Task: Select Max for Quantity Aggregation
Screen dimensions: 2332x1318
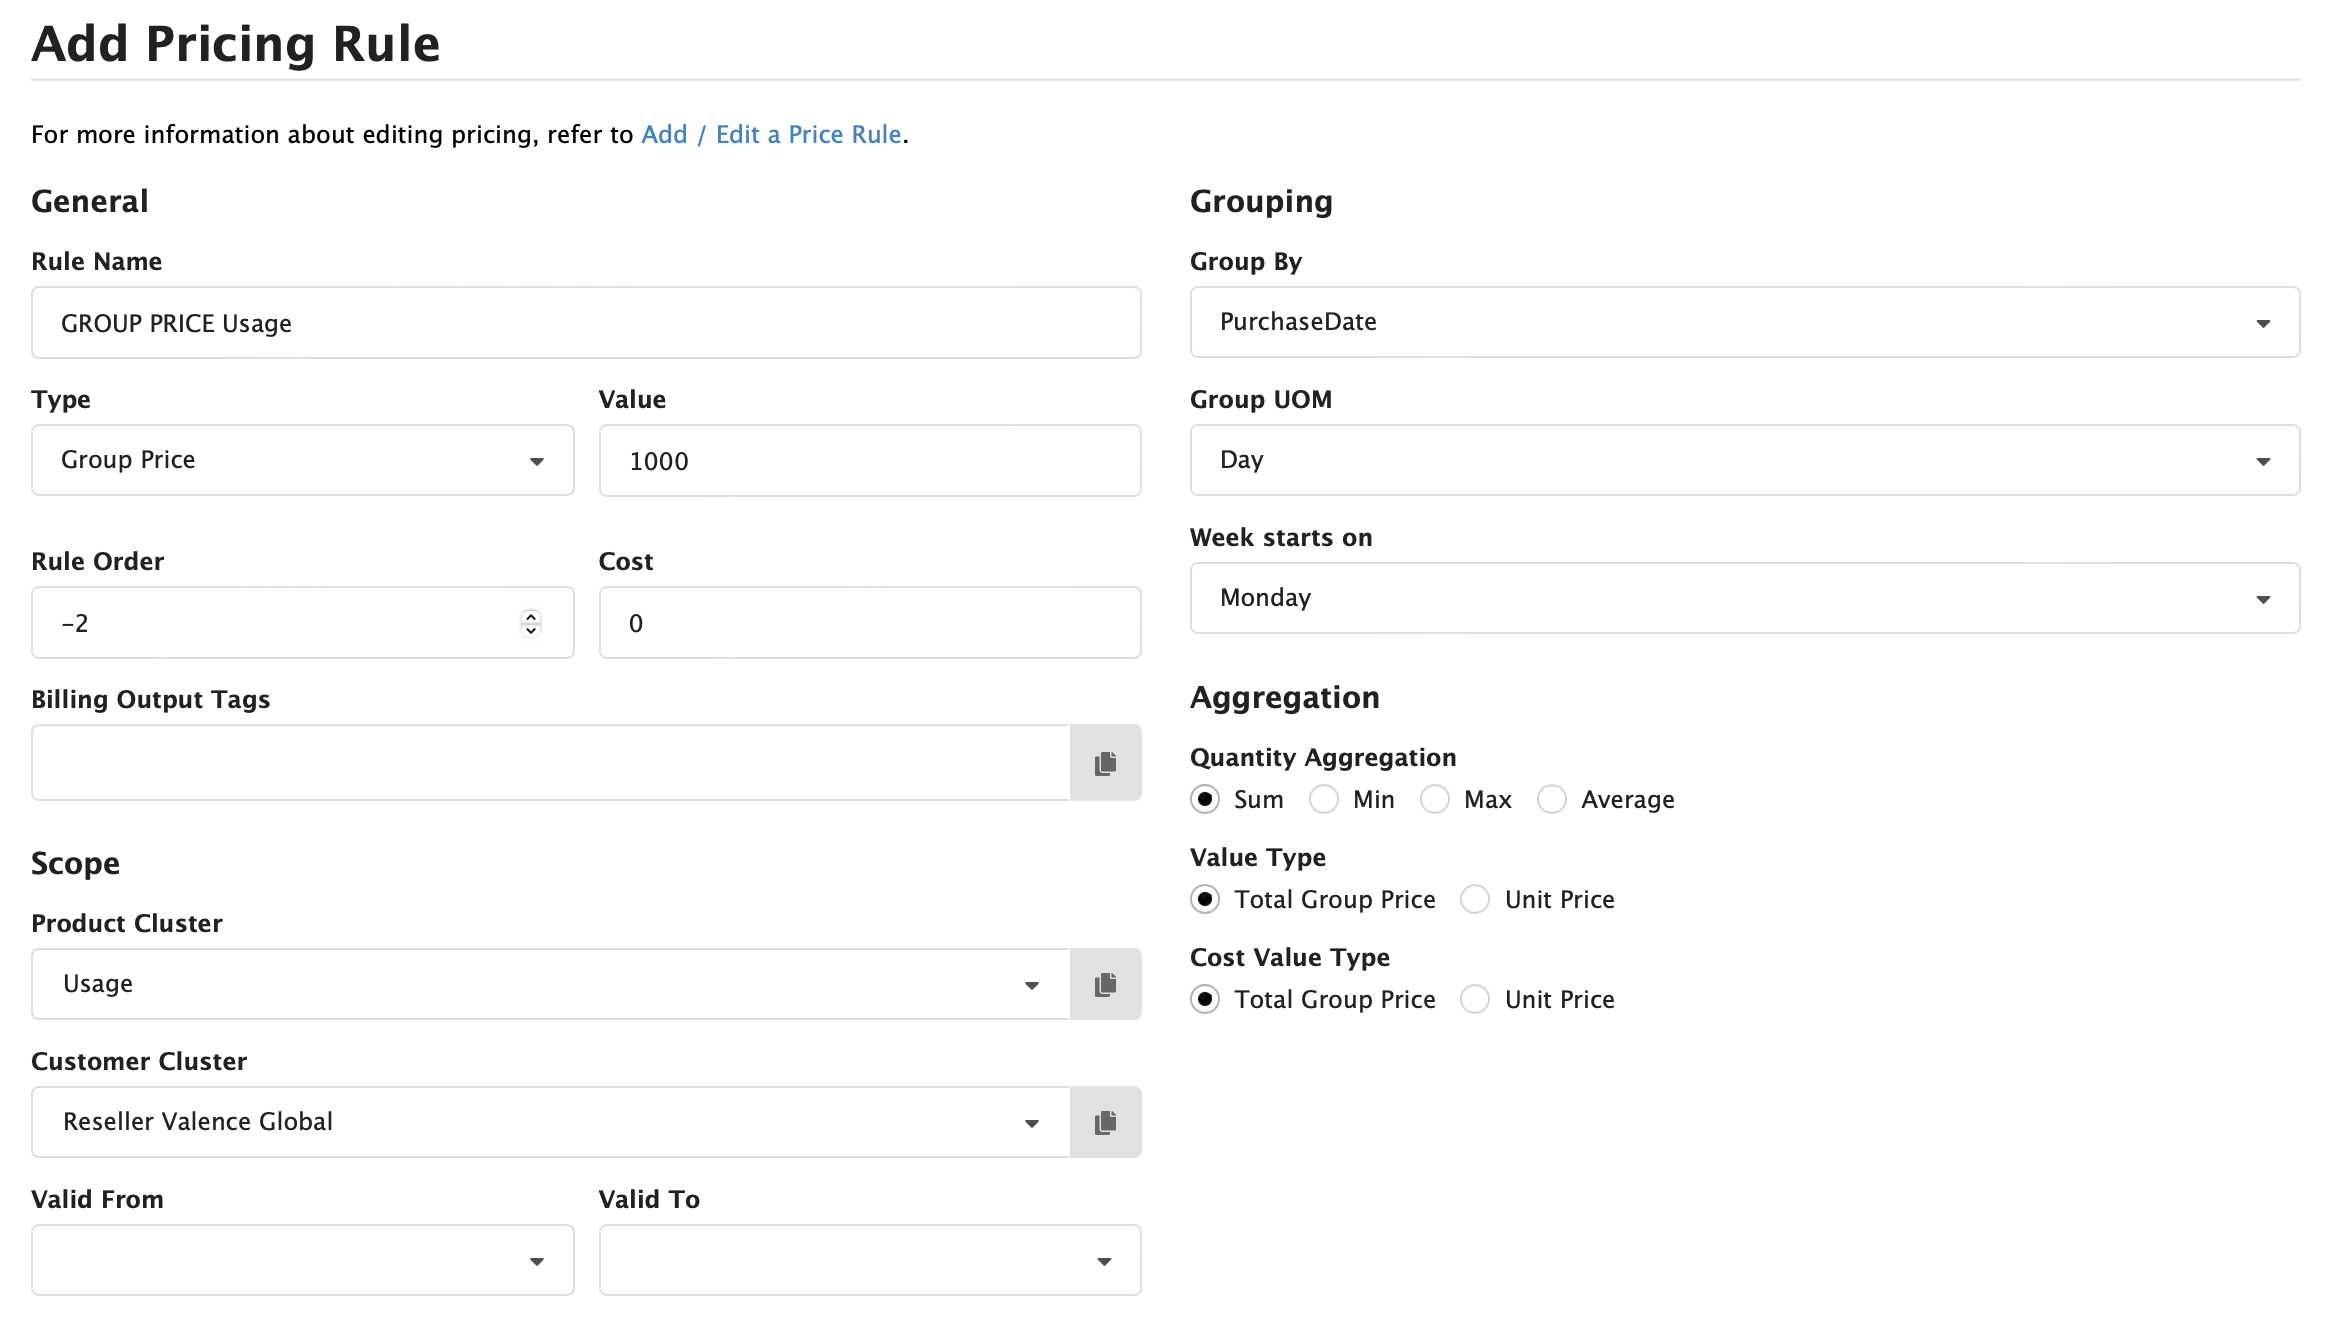Action: (1436, 799)
